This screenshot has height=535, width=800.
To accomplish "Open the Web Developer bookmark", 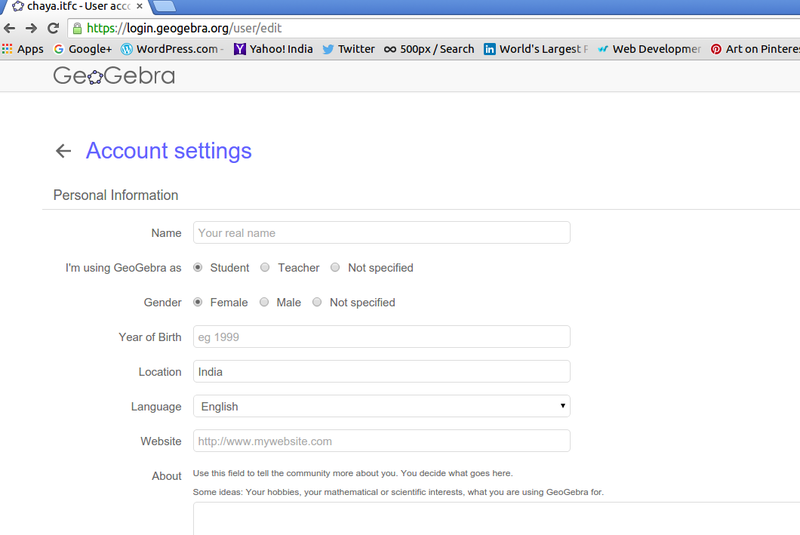I will tap(649, 49).
